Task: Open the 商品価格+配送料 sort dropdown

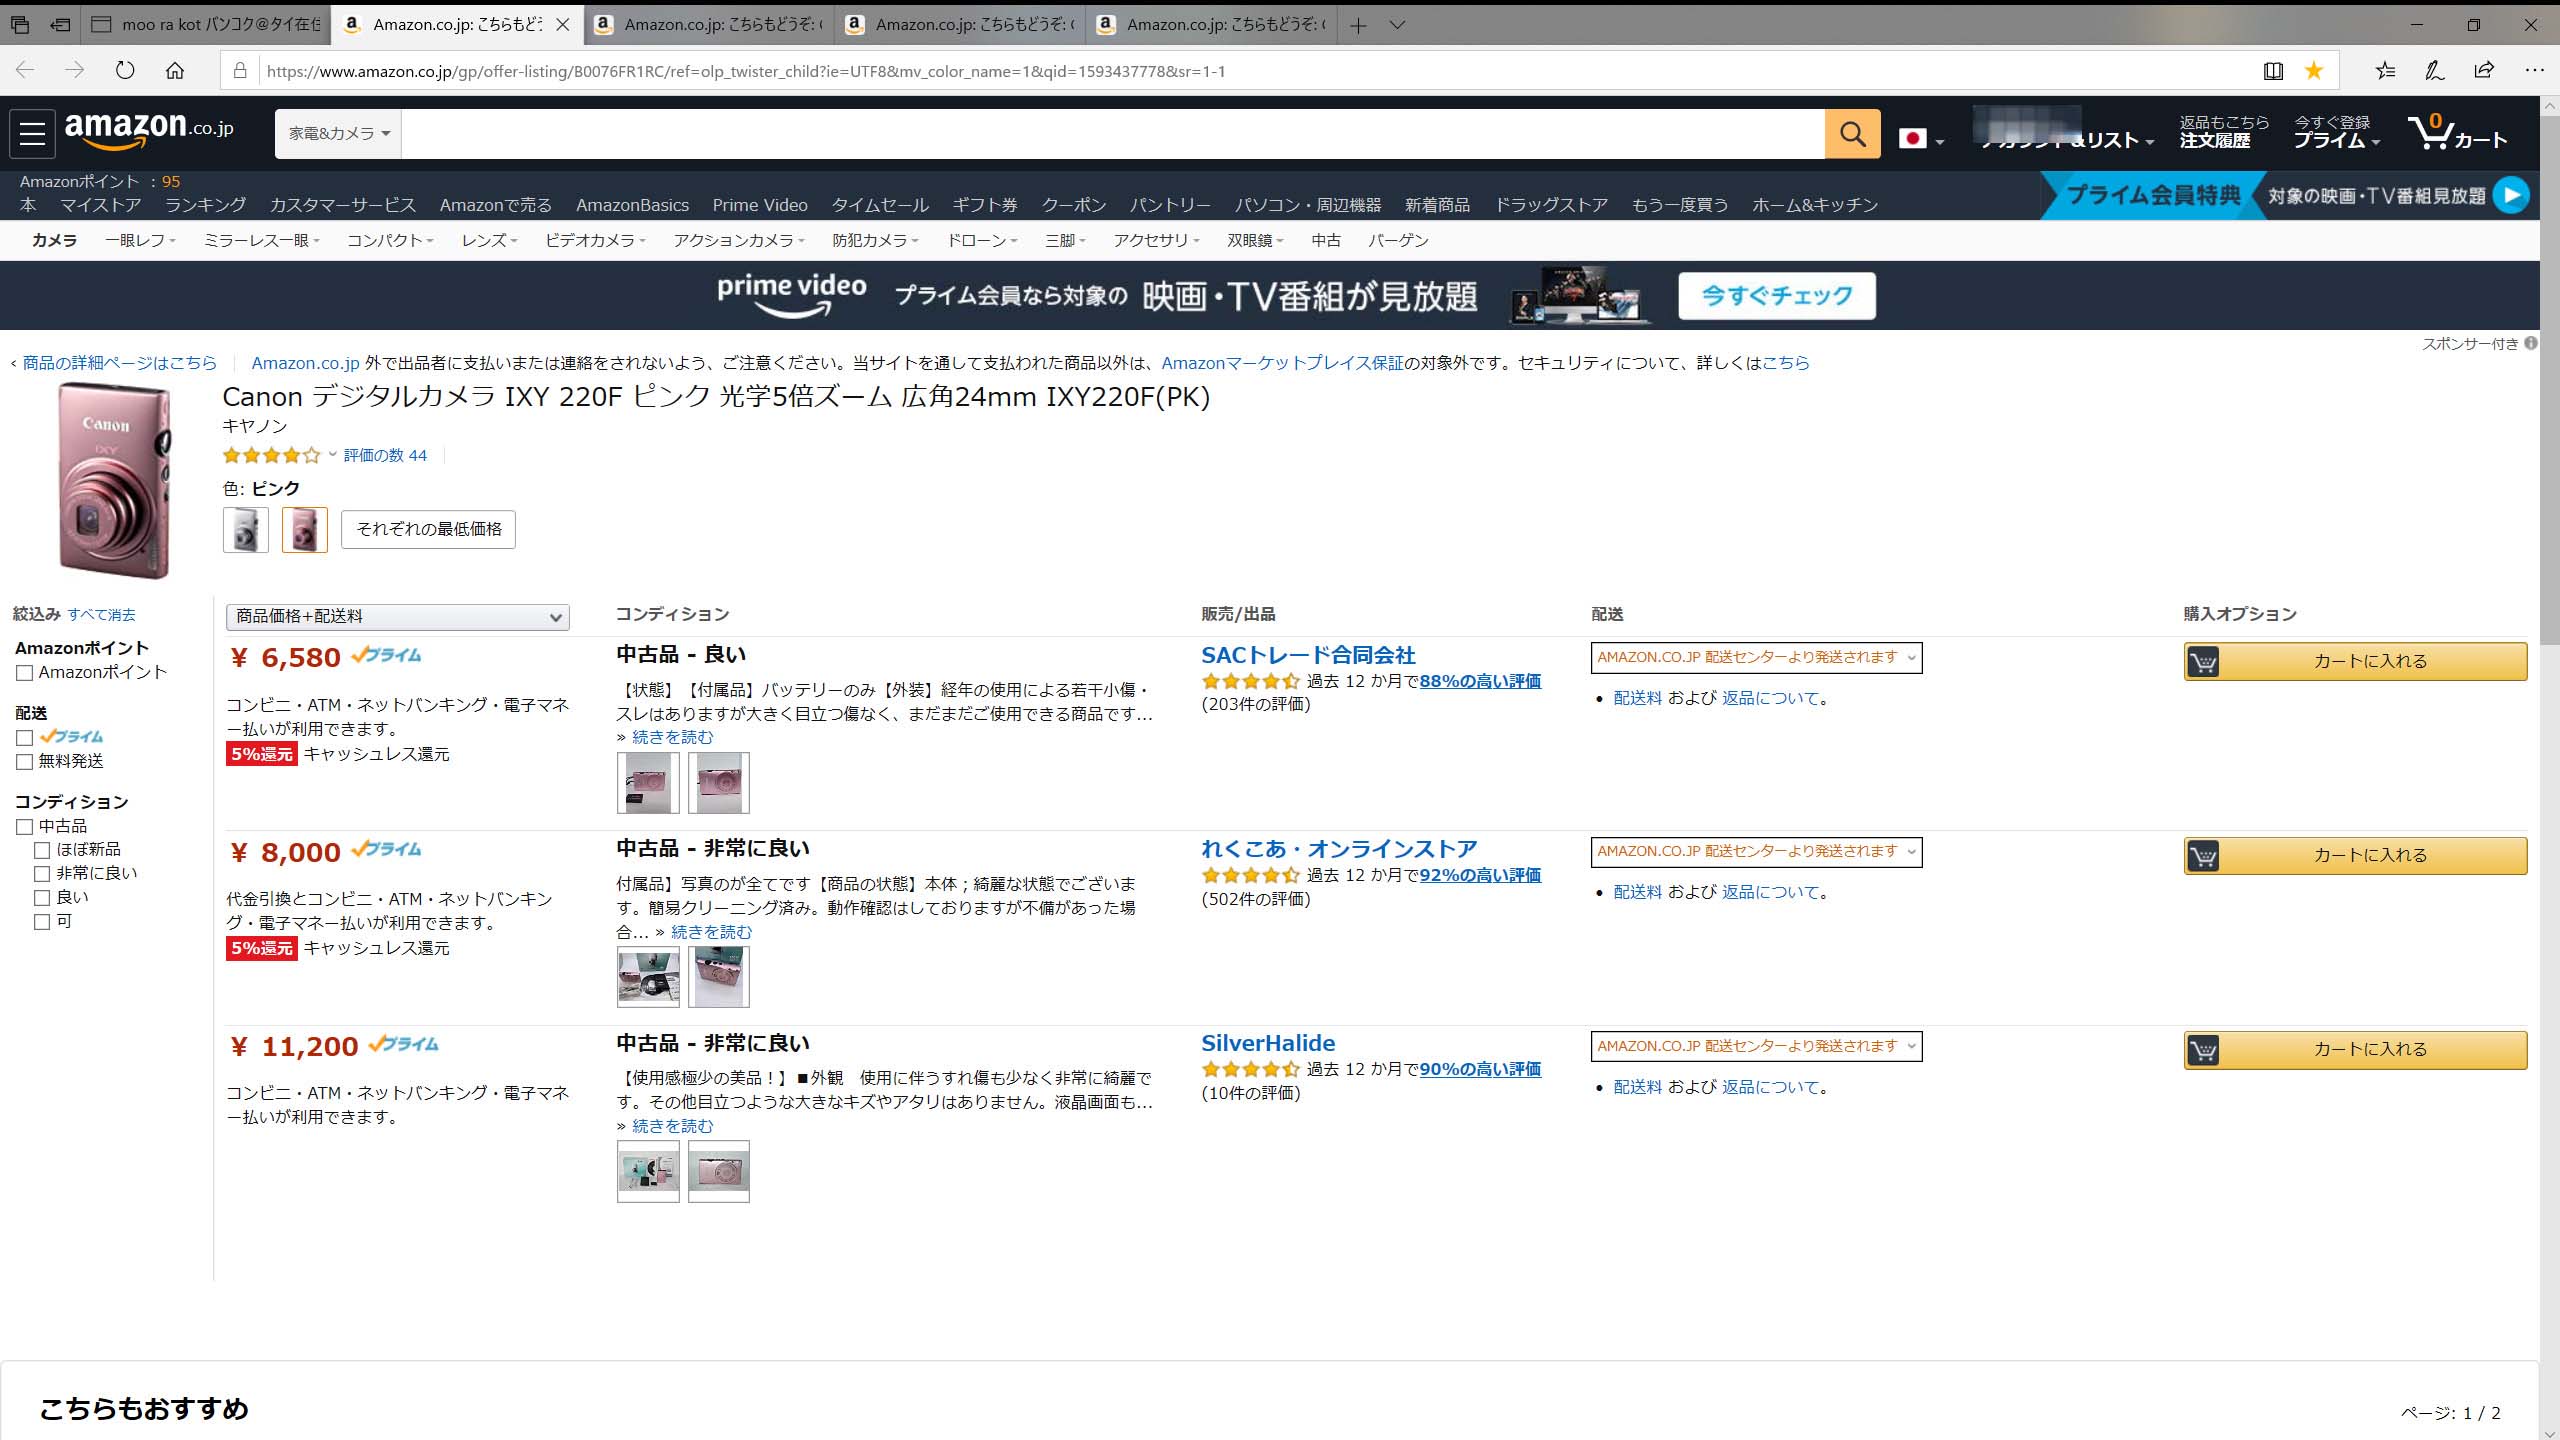Action: (398, 617)
